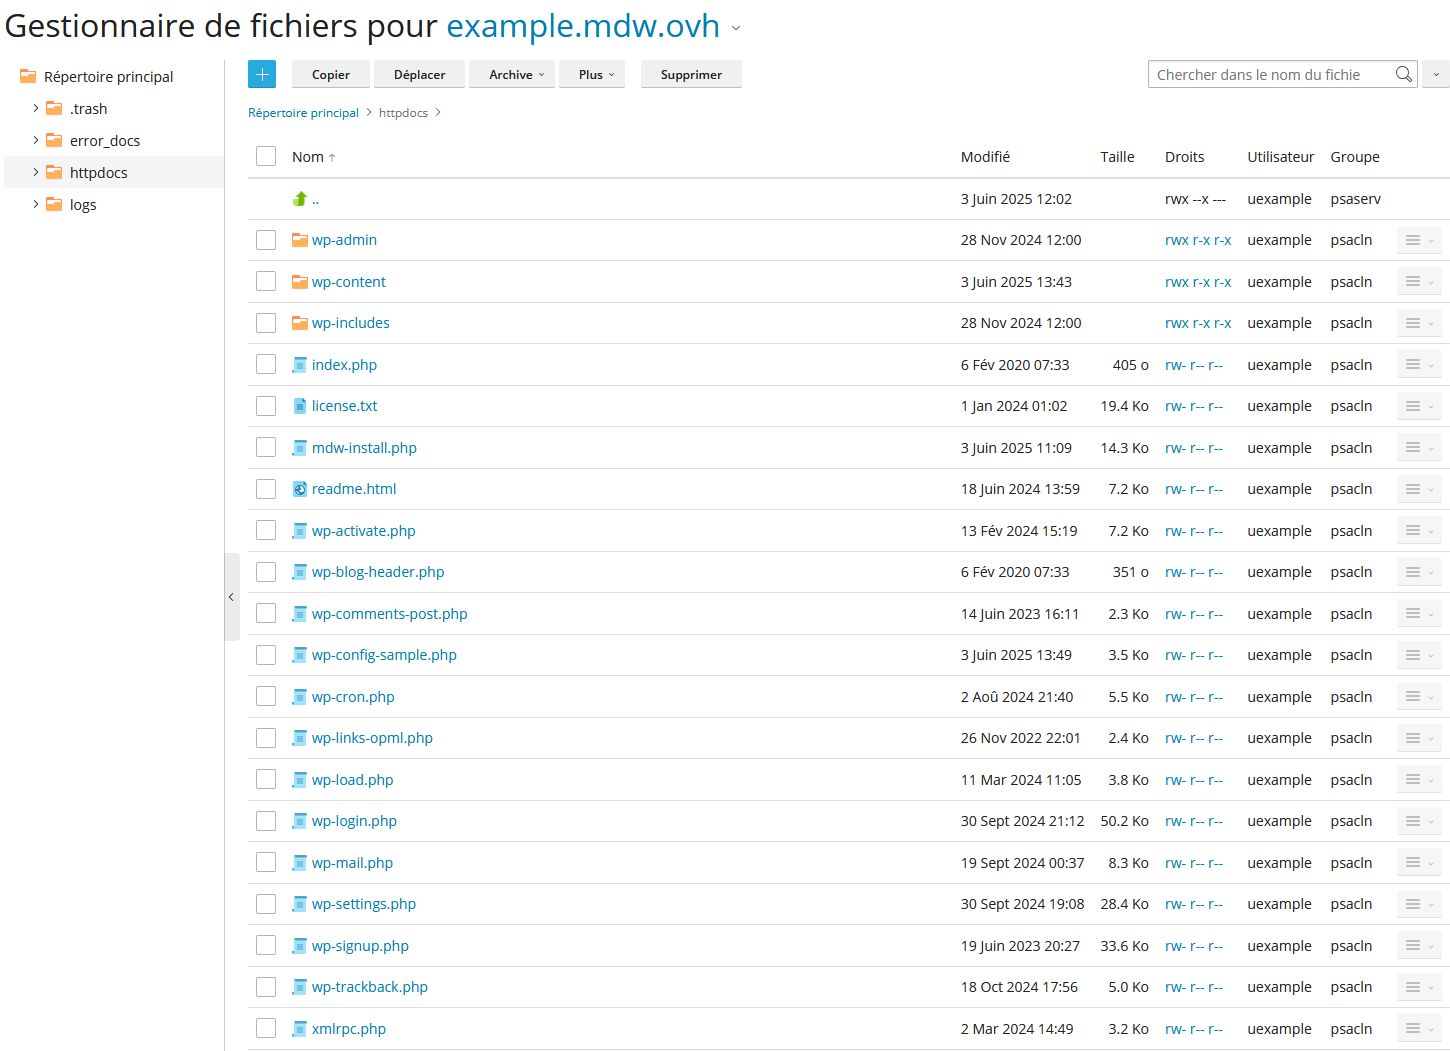Select the xmlrpc.php checkbox
The width and height of the screenshot is (1450, 1051).
click(266, 1028)
